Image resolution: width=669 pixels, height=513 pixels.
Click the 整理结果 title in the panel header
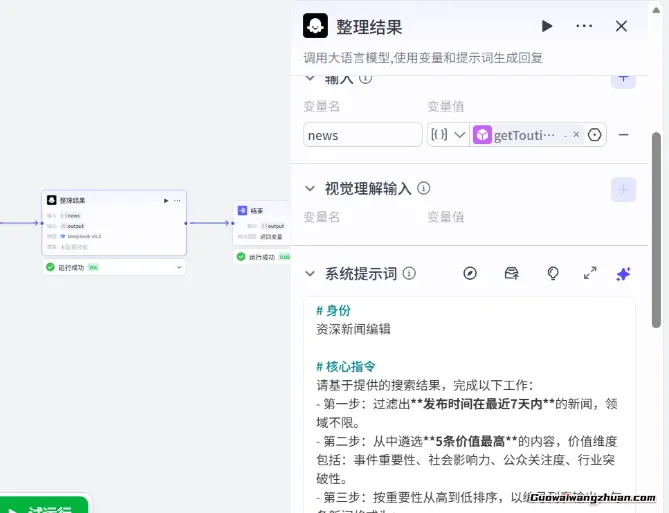pyautogui.click(x=369, y=27)
